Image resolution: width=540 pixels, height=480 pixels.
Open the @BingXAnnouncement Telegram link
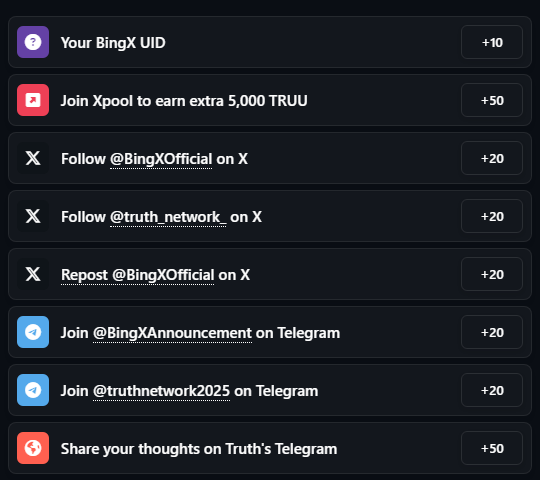point(173,333)
